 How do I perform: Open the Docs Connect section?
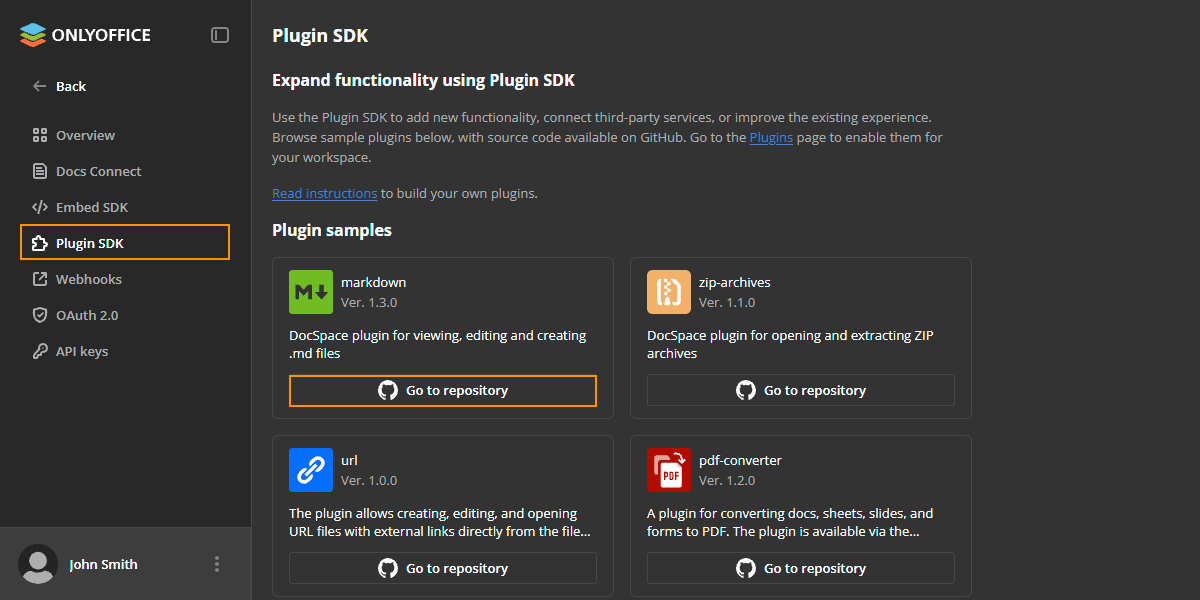tap(125, 171)
